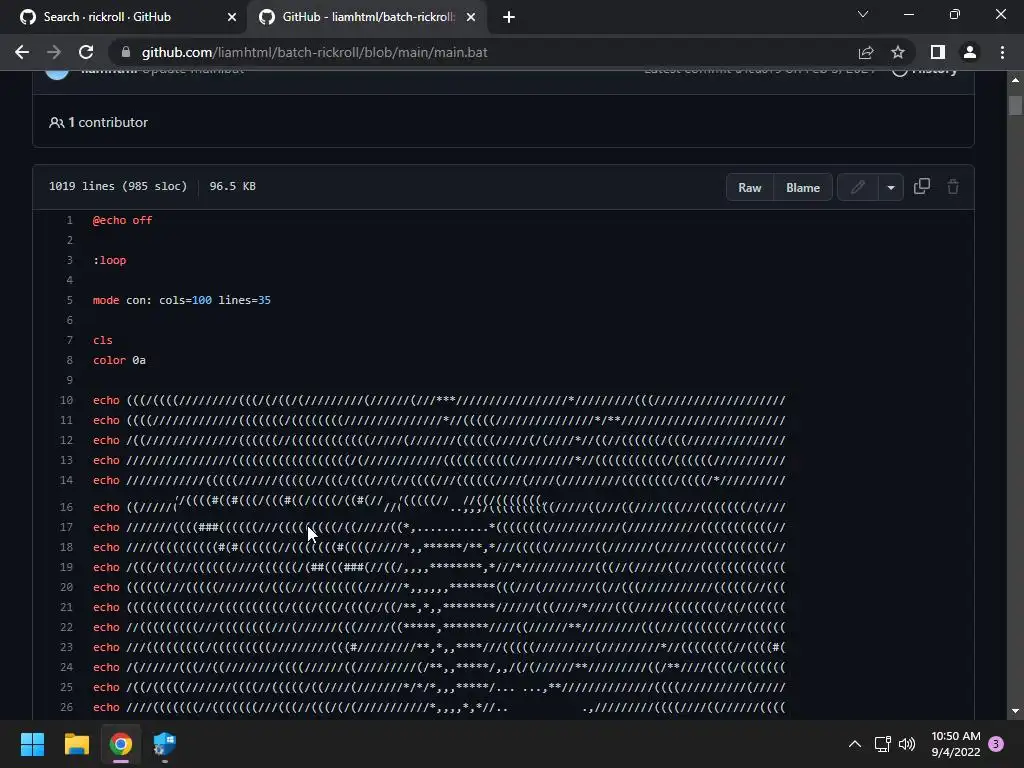The image size is (1024, 768).
Task: Click the scrollbar up arrow
Action: 1015,80
